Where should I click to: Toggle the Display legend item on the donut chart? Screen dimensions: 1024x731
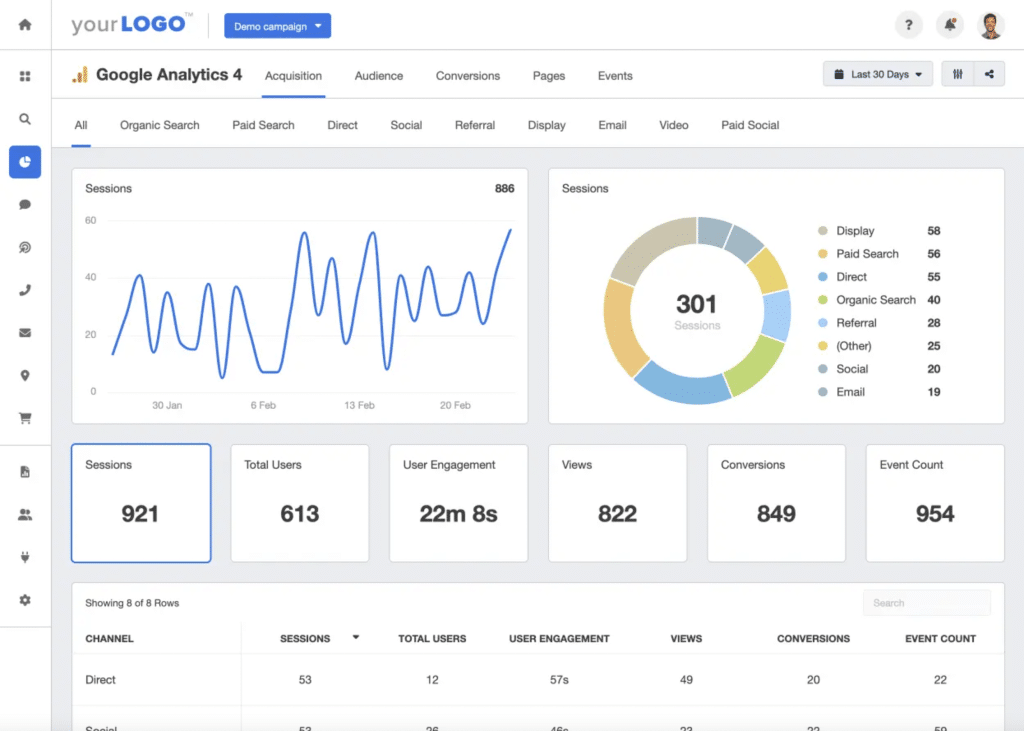click(x=855, y=230)
